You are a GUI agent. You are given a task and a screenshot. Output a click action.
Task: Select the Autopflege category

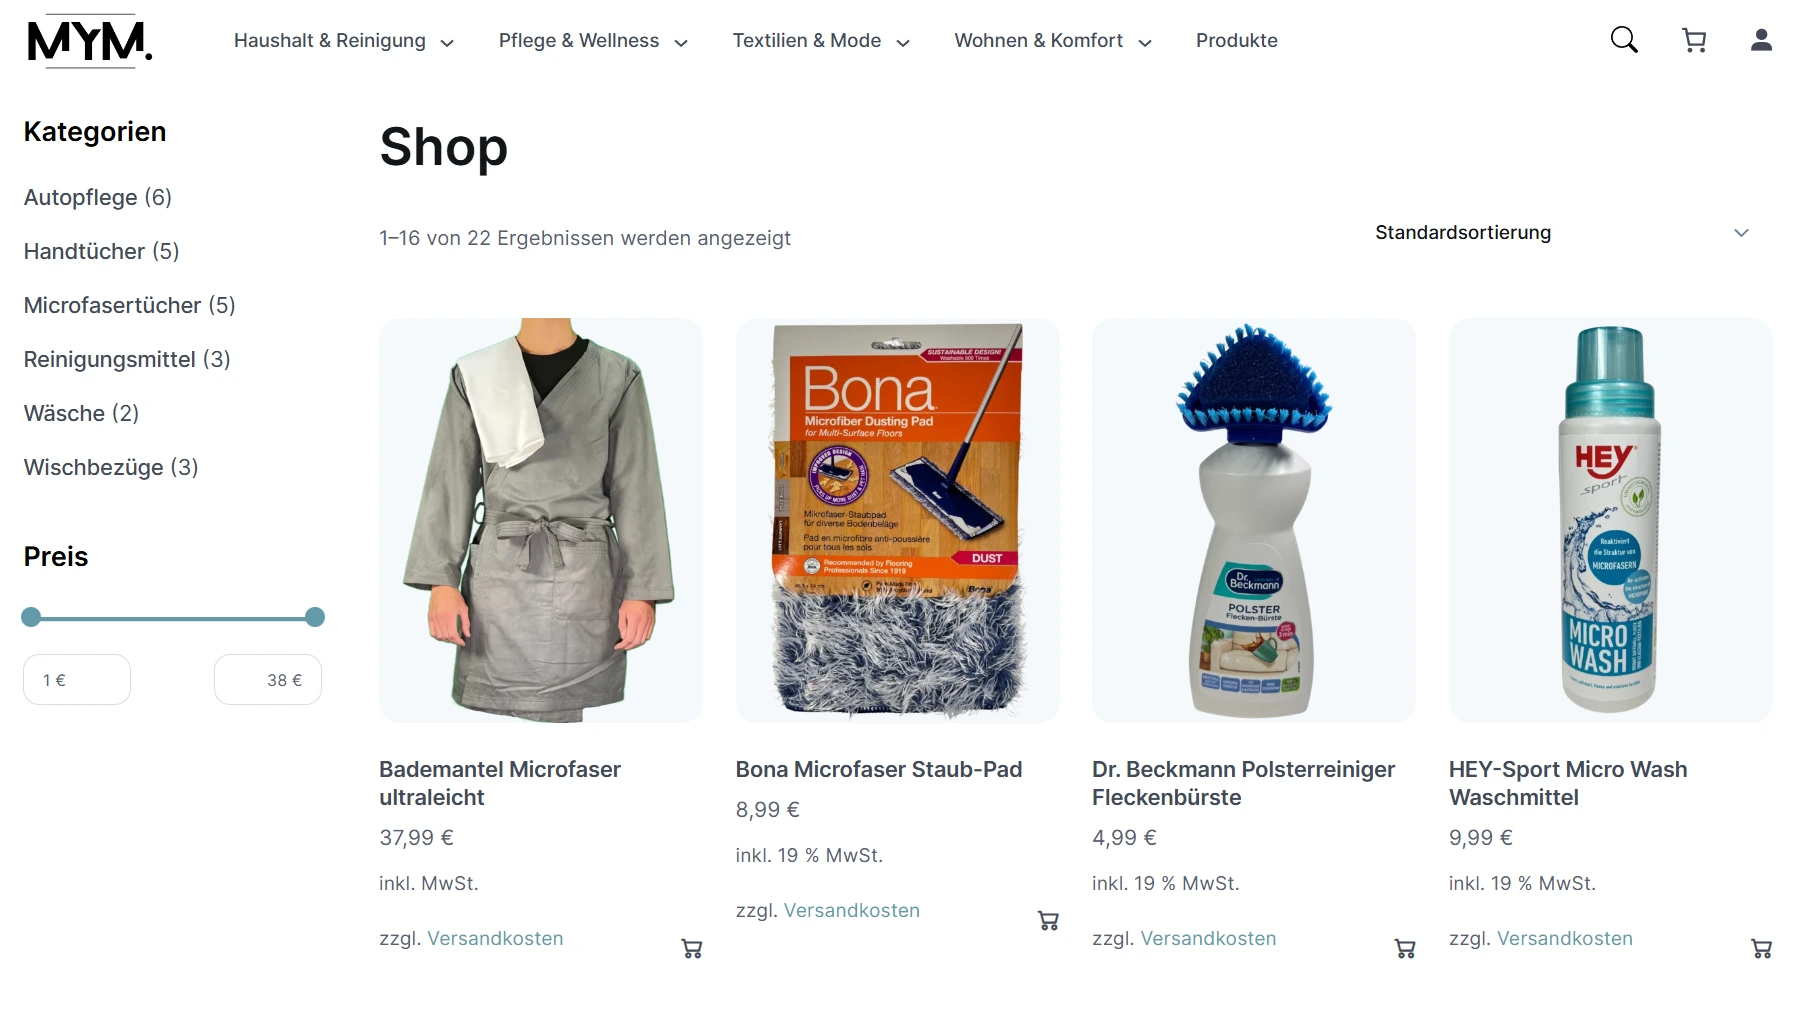click(x=98, y=198)
